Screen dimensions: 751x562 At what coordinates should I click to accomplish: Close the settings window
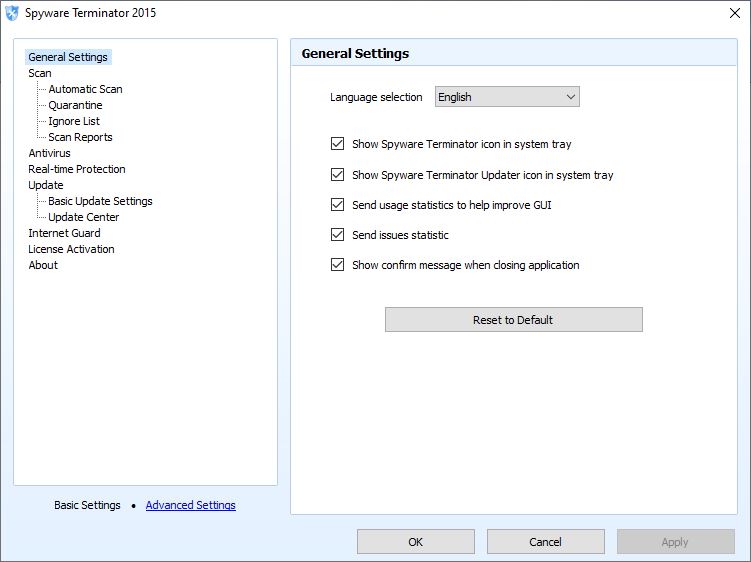735,13
